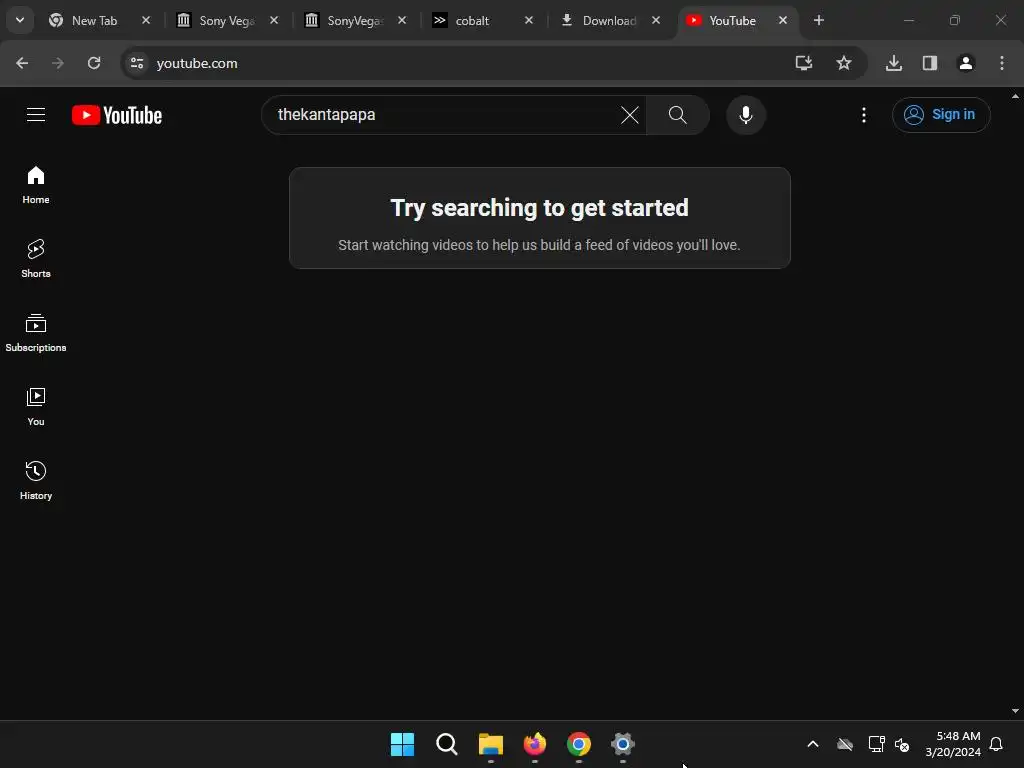Close the Download tab
Image resolution: width=1024 pixels, height=768 pixels.
pos(656,20)
